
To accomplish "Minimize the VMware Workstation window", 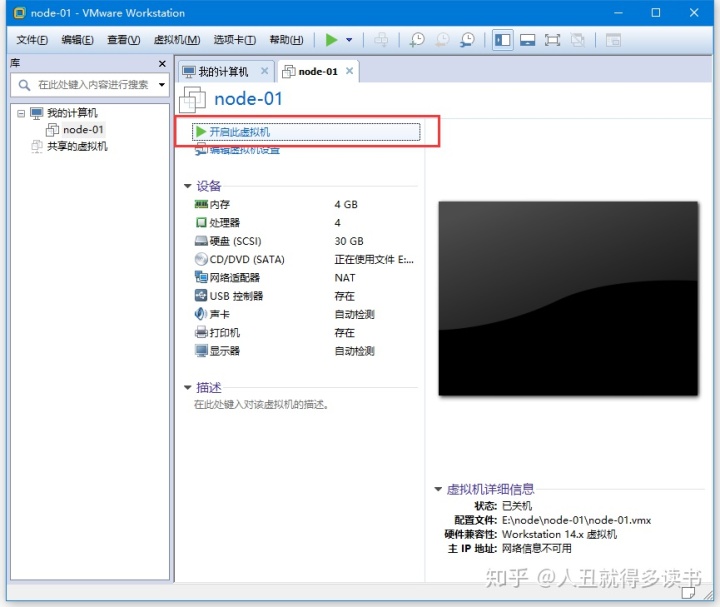I will (618, 13).
